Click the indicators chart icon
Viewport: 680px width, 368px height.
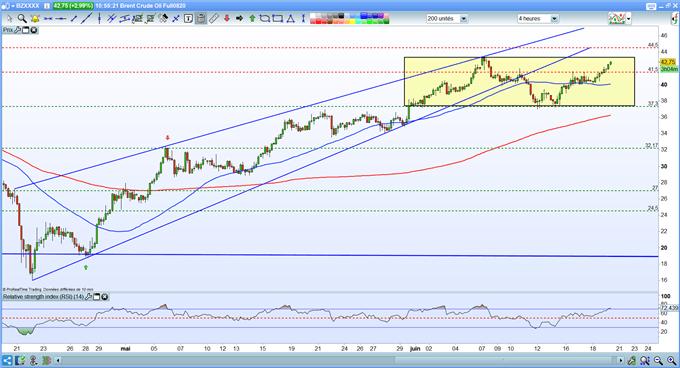[617, 18]
